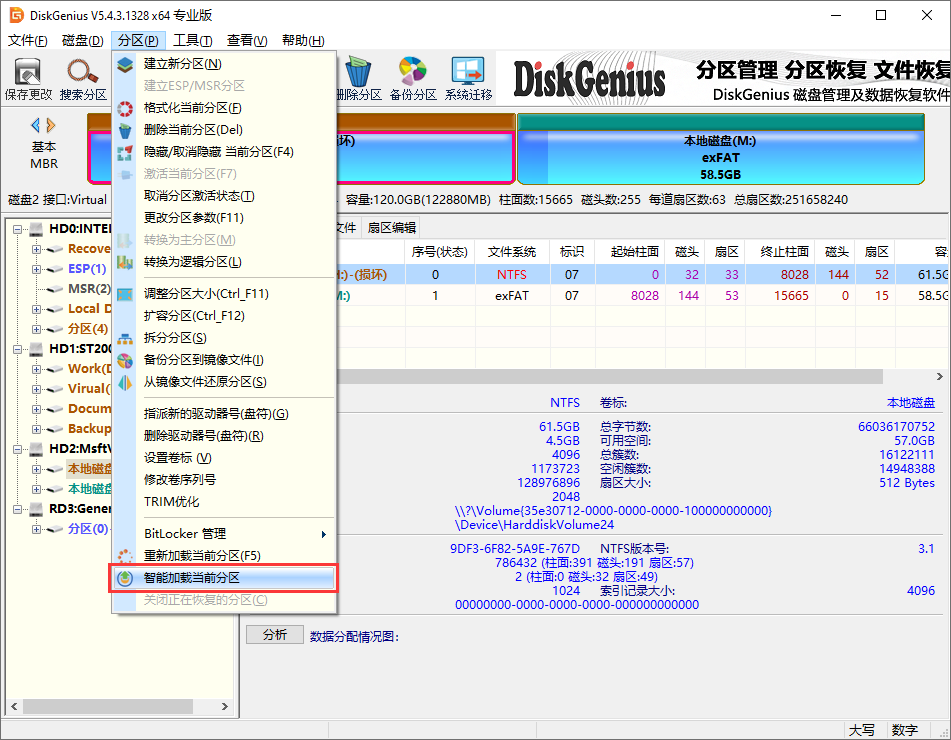Open the 文件(F) menu
This screenshot has height=740, width=951.
28,41
